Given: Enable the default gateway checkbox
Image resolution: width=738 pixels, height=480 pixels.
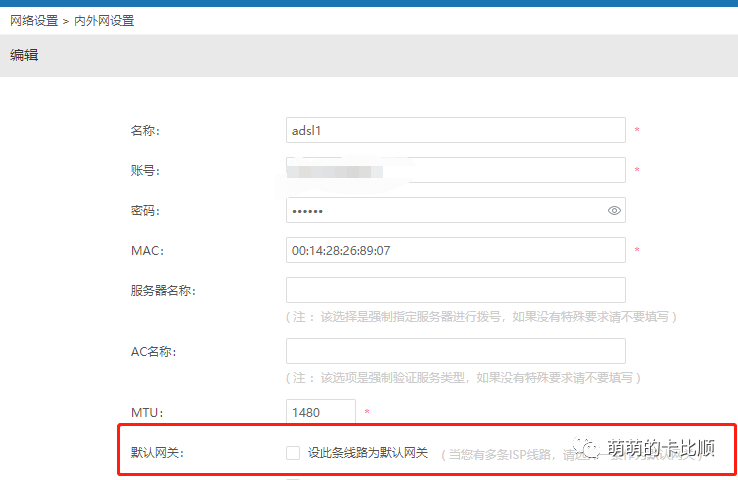Looking at the screenshot, I should (293, 453).
